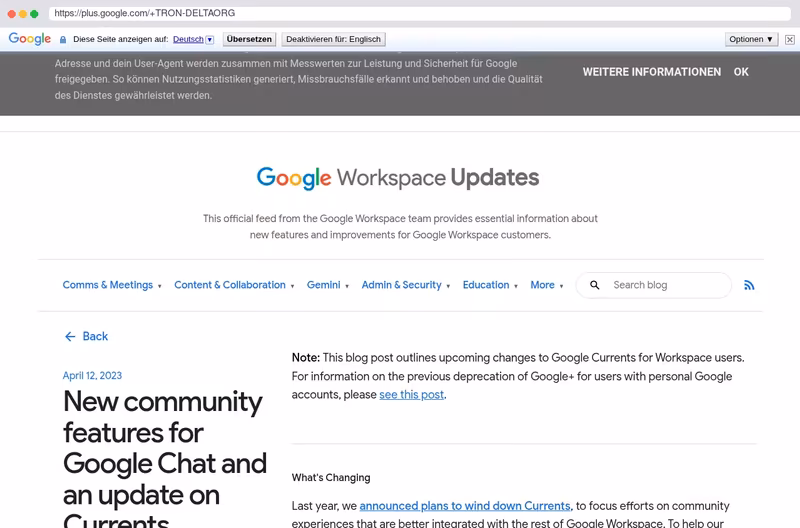Click the What's Changing heading
Image resolution: width=800 pixels, height=528 pixels.
coord(331,478)
